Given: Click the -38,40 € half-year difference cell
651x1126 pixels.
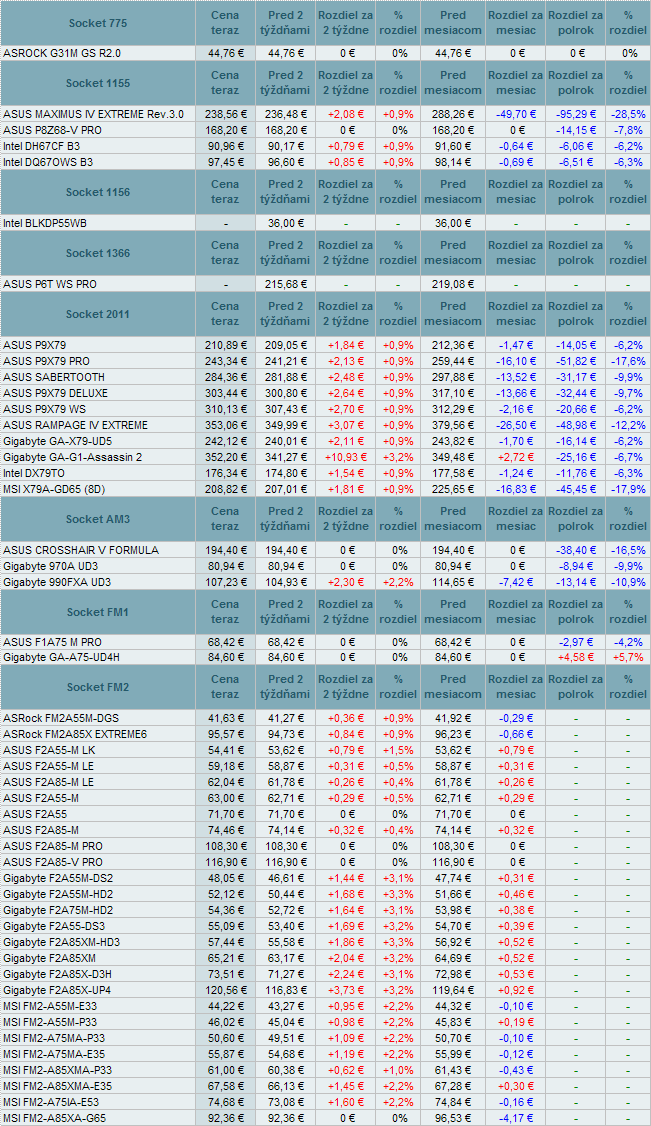Looking at the screenshot, I should tap(576, 550).
